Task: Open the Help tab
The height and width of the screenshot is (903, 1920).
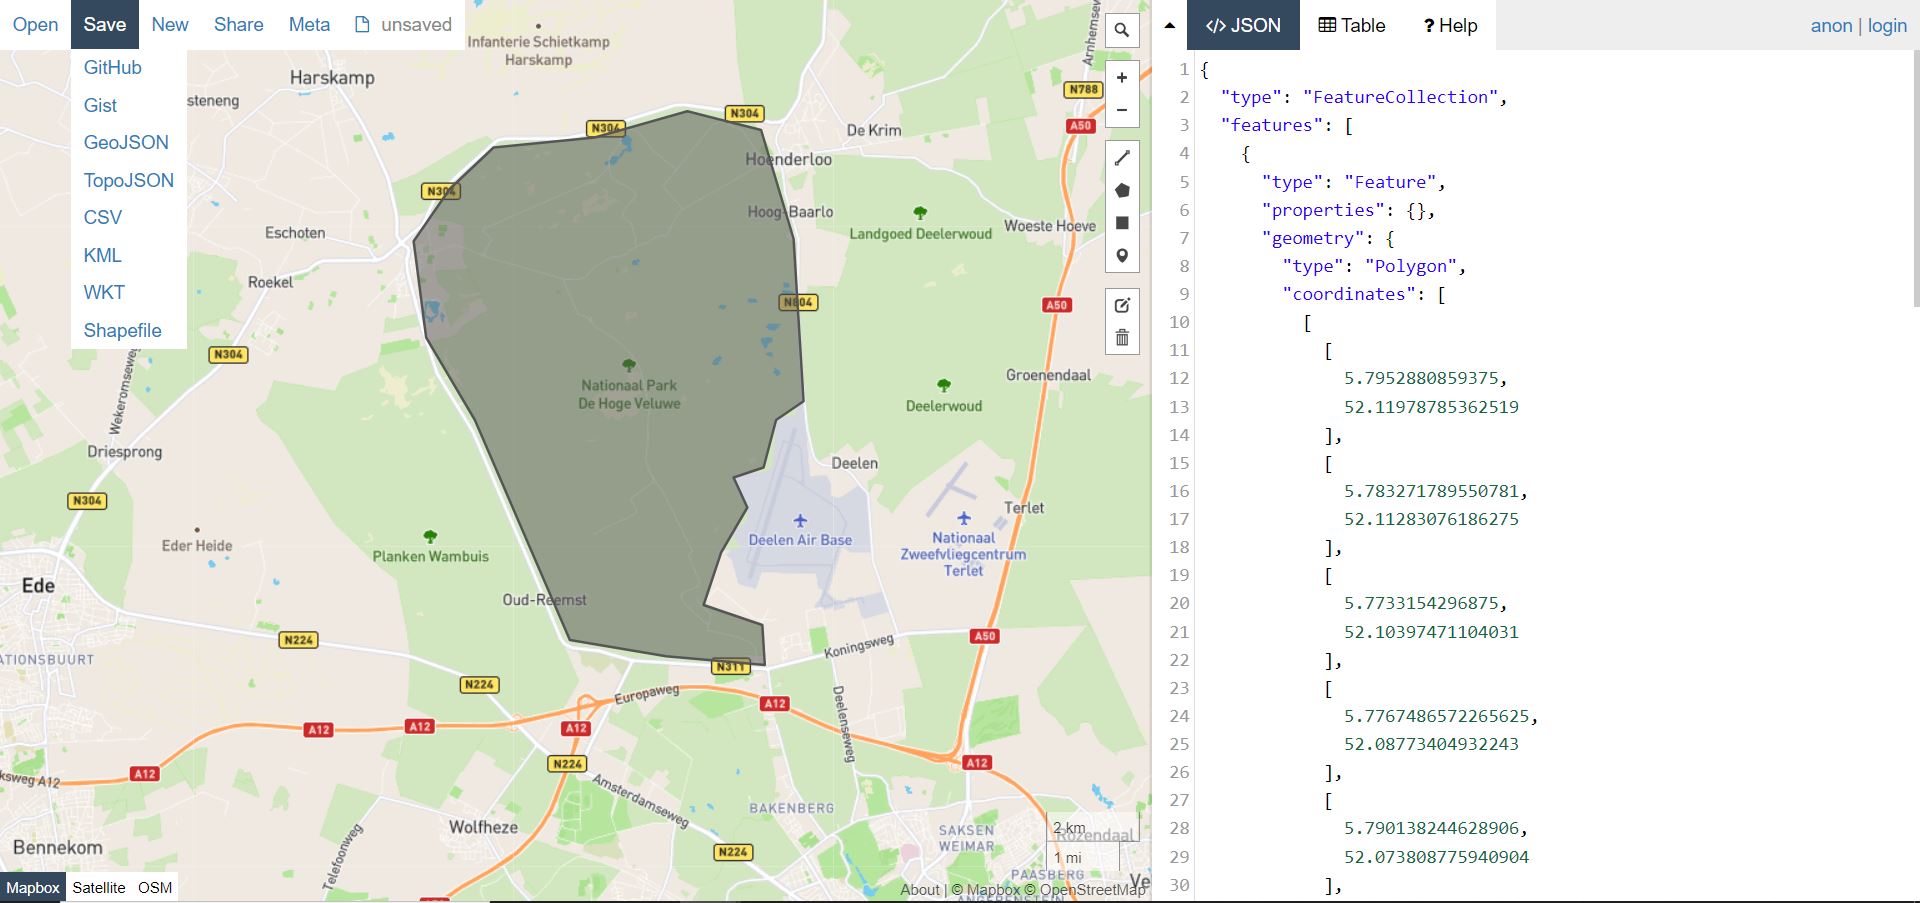Action: pos(1450,25)
